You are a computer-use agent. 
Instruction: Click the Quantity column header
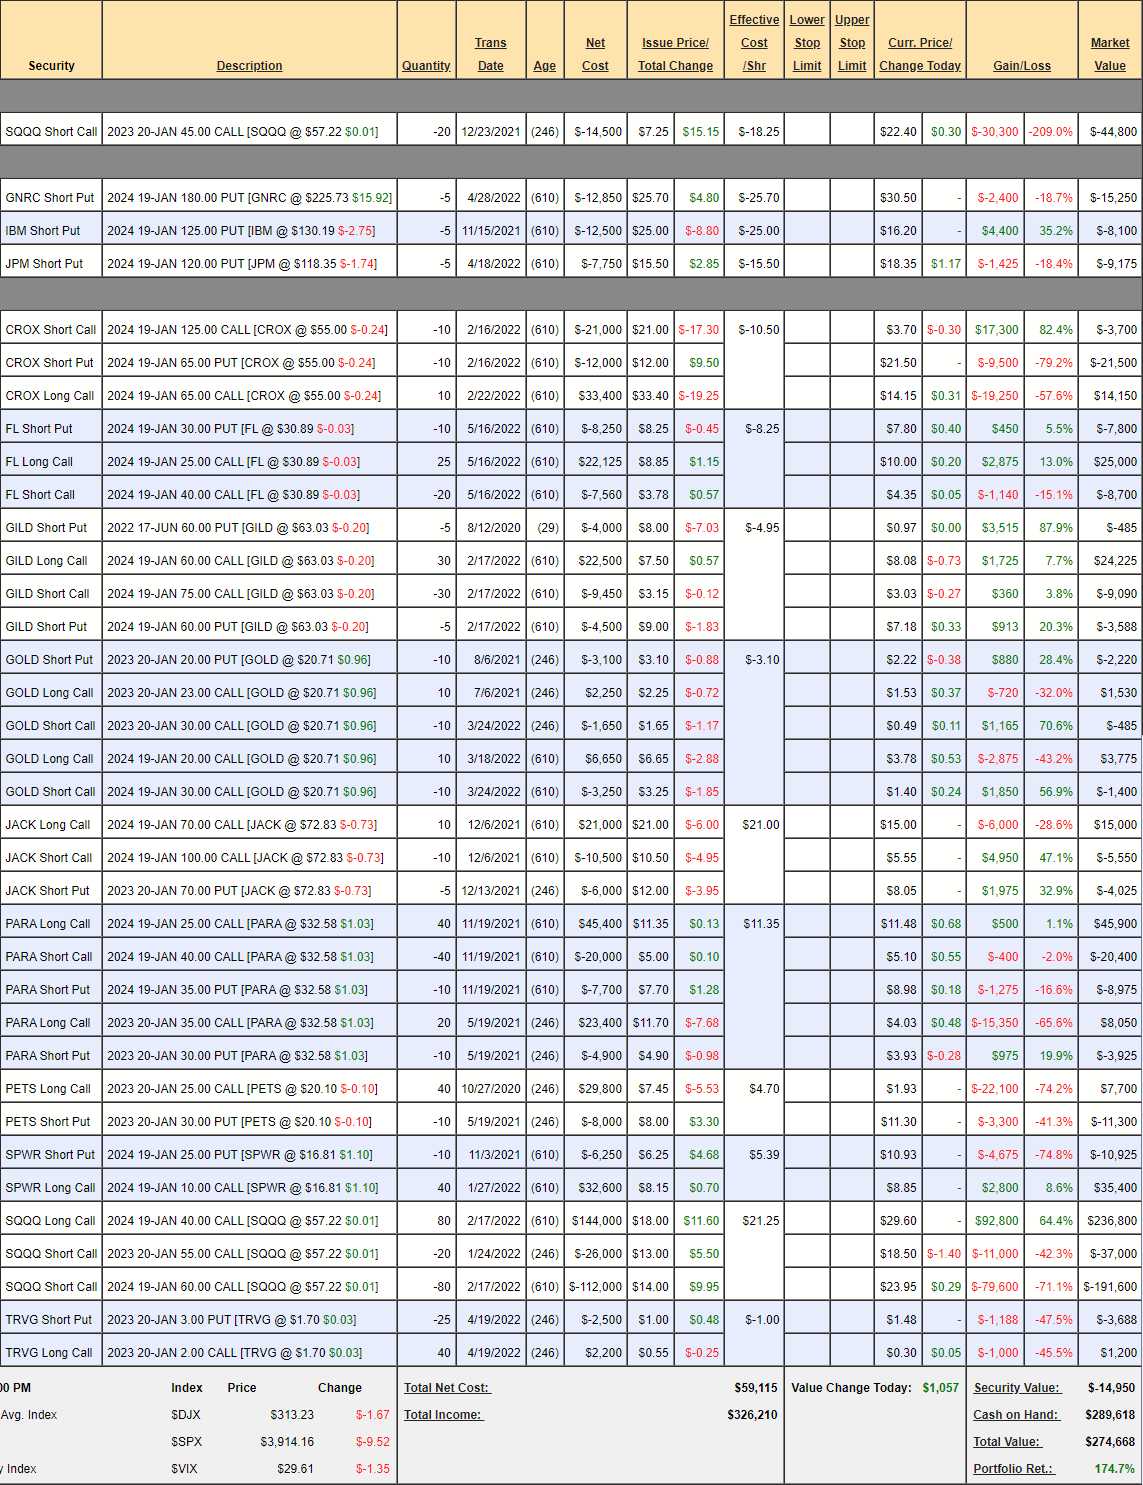[x=426, y=66]
